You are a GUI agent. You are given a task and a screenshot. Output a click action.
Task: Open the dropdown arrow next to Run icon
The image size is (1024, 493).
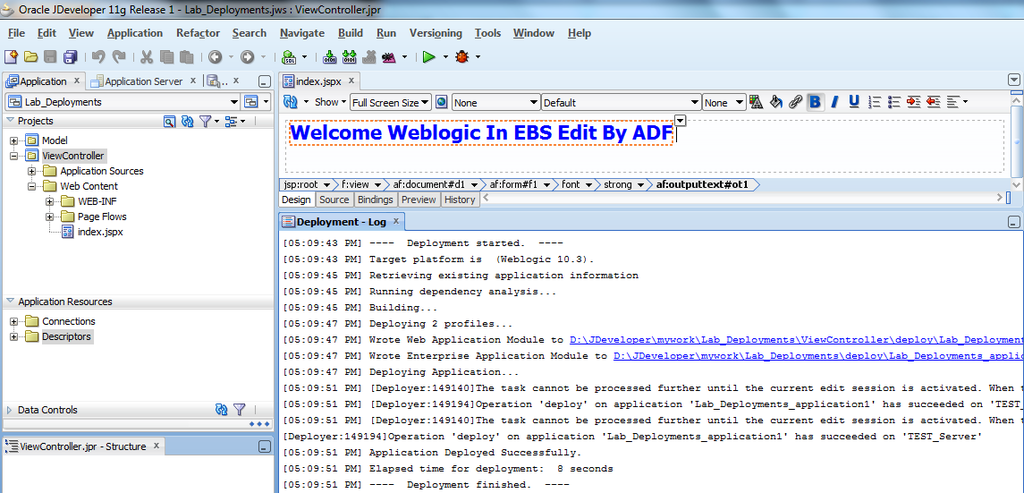445,57
